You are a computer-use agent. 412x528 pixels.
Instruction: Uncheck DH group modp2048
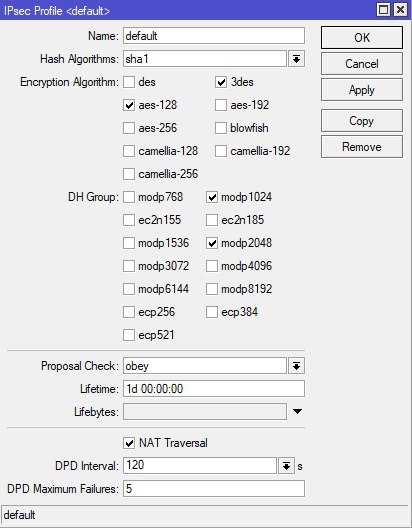pos(212,243)
